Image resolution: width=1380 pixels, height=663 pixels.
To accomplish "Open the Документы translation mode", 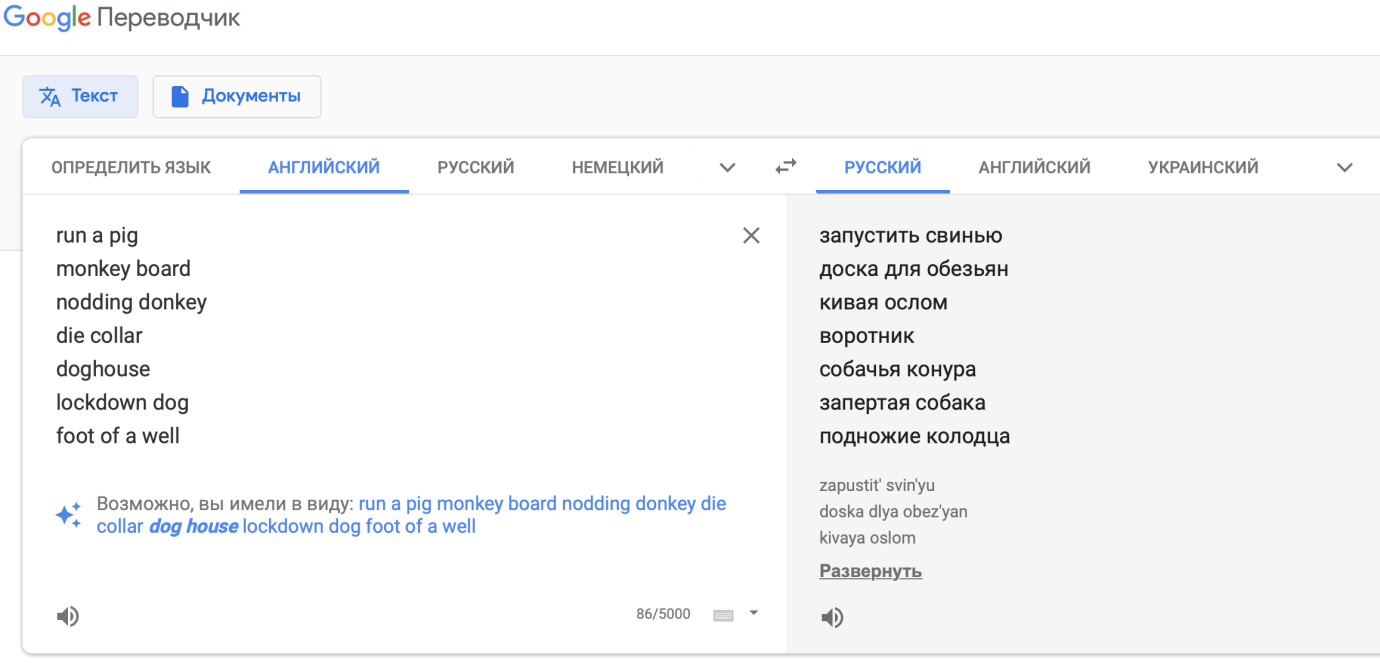I will pyautogui.click(x=237, y=96).
